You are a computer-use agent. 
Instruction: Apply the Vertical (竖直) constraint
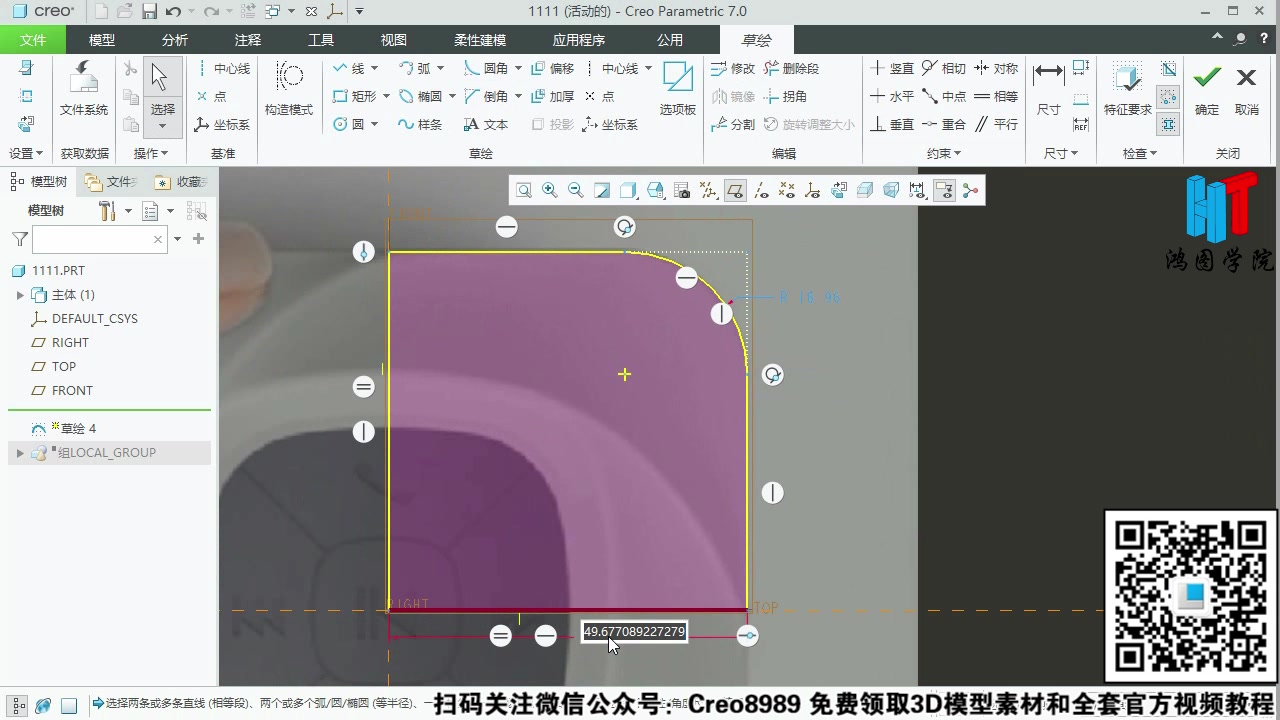pyautogui.click(x=892, y=69)
